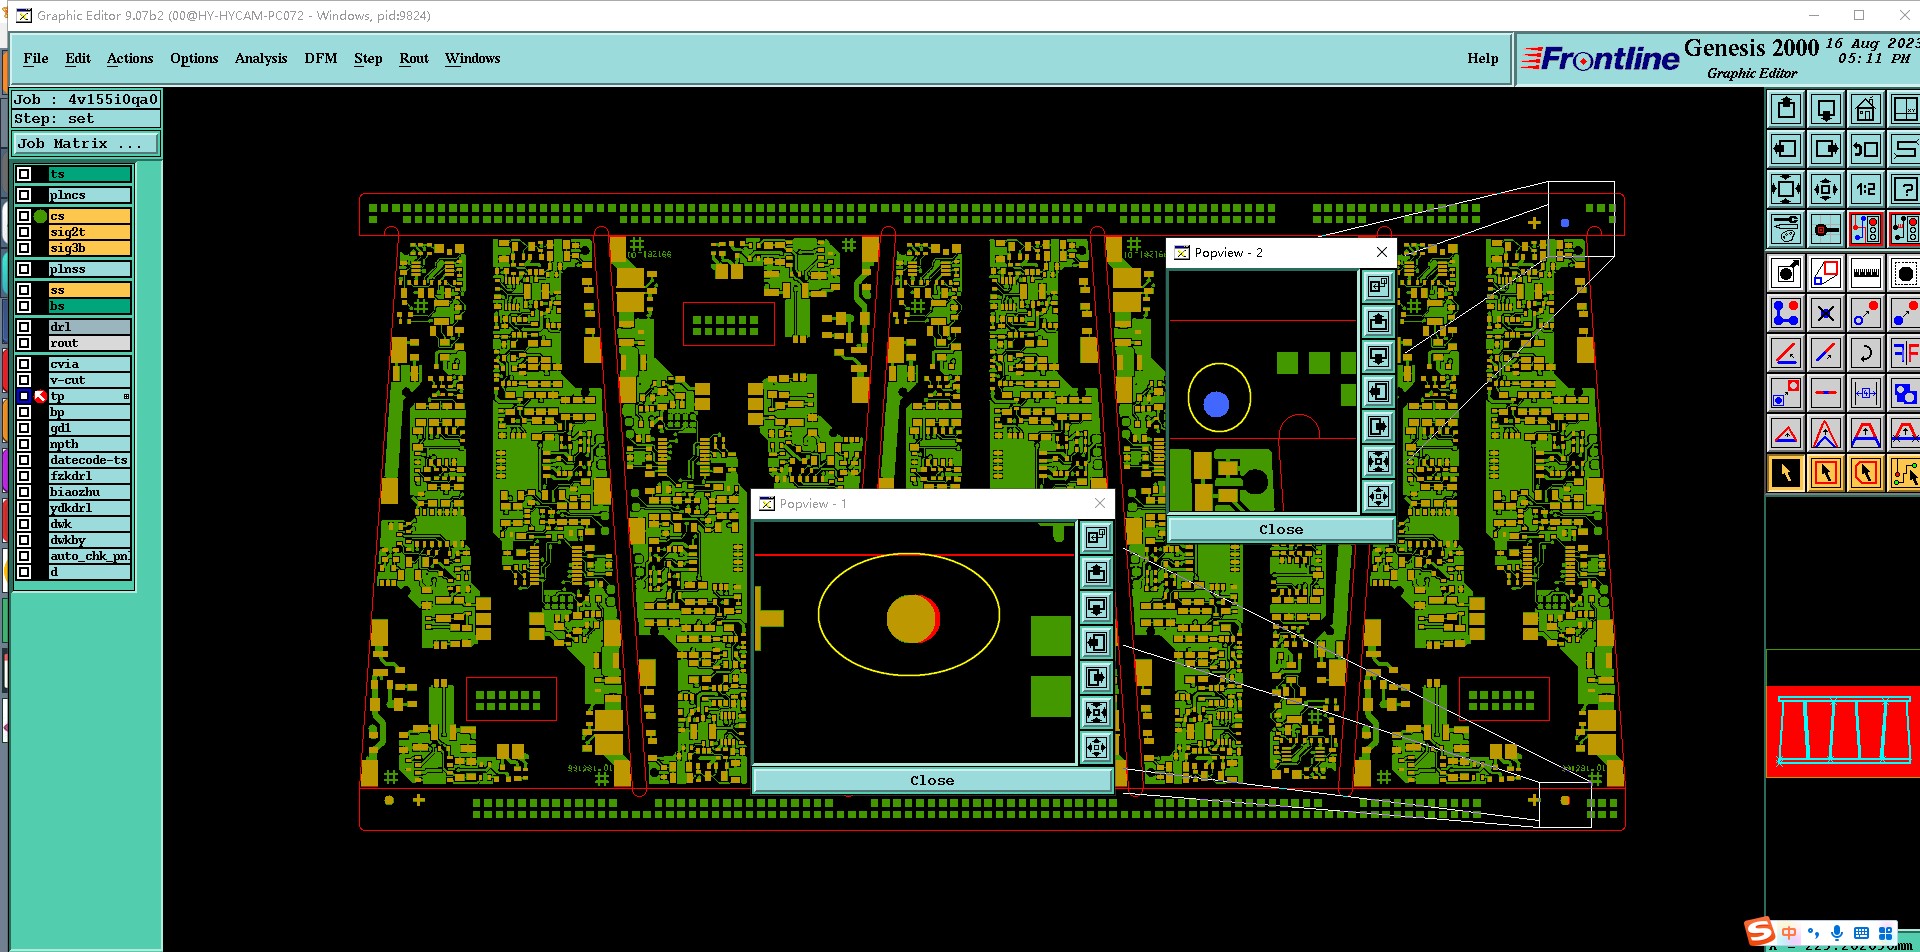Click the Step: set field
The image size is (1920, 952).
(86, 118)
